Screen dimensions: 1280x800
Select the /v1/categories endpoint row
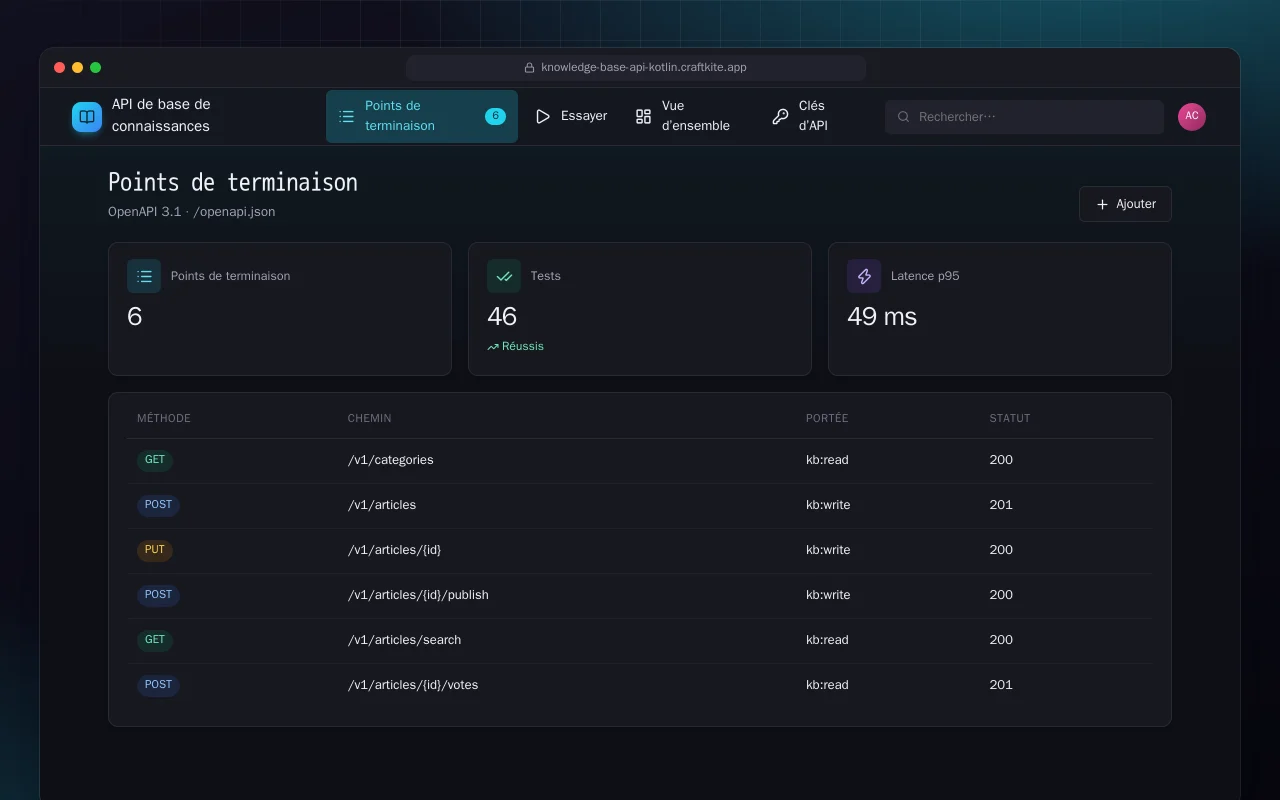coord(640,460)
